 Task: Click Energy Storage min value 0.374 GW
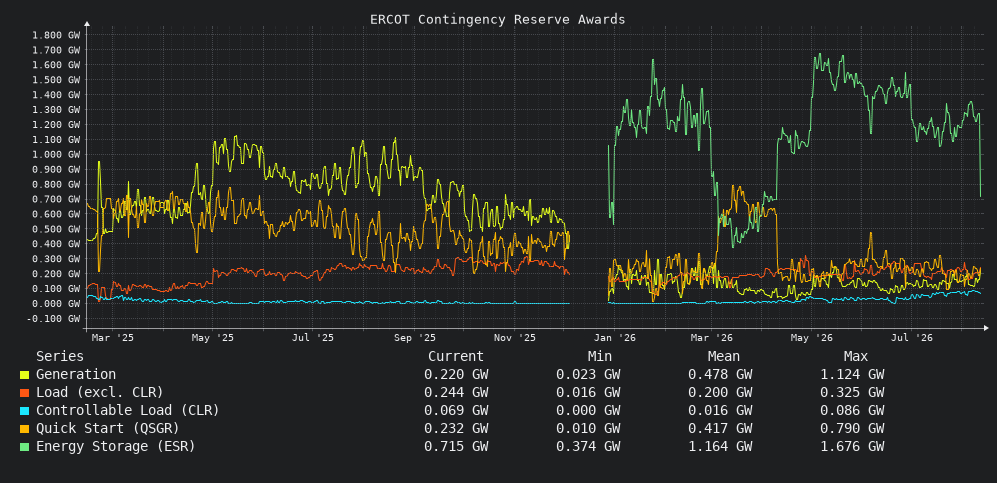click(x=588, y=446)
